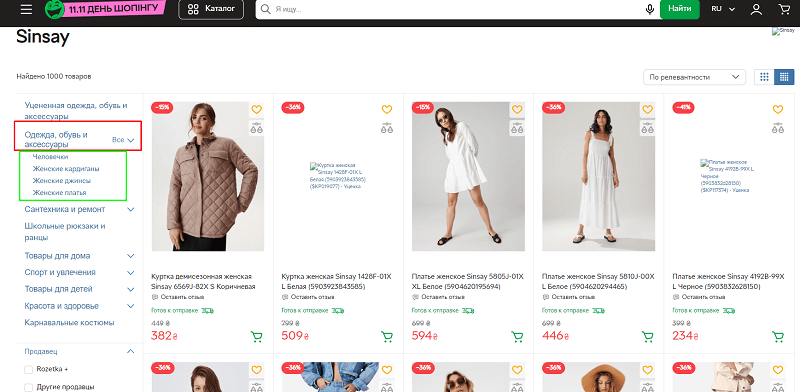The height and width of the screenshot is (392, 800).
Task: Expand Сантехника и ремонт category chevron
Action: tap(131, 210)
